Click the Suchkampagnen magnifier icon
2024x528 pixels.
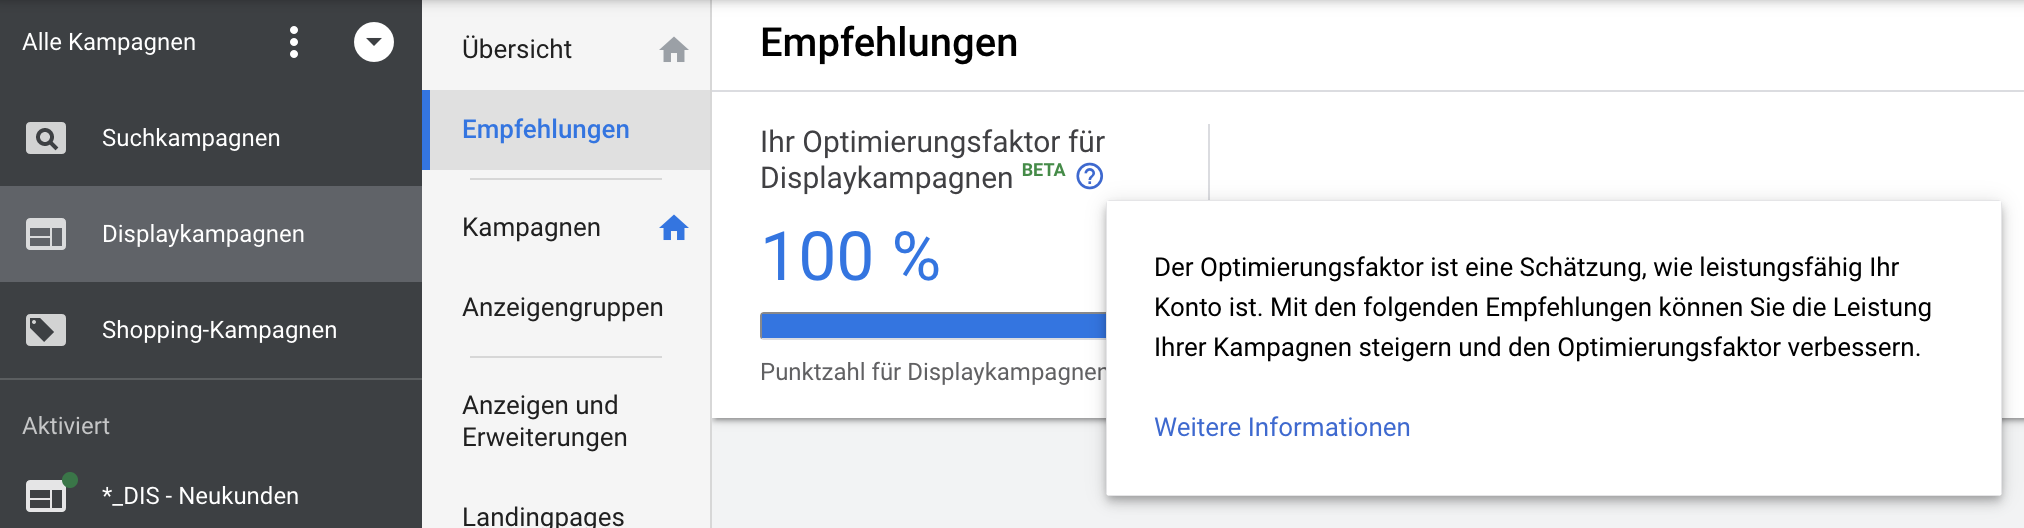pos(46,138)
